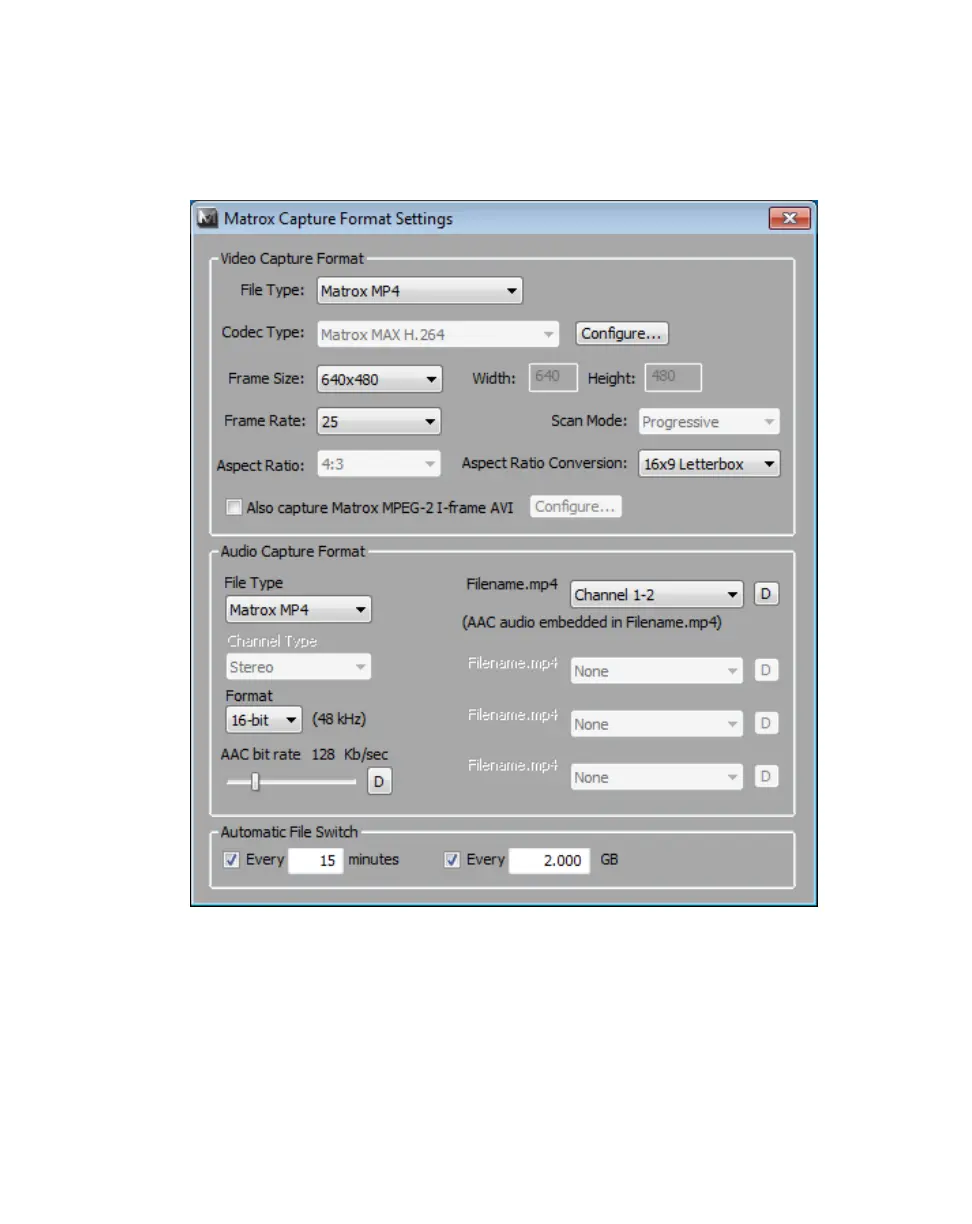The image size is (972, 1224).
Task: Click the (48 kHz) text
Action: [x=339, y=719]
